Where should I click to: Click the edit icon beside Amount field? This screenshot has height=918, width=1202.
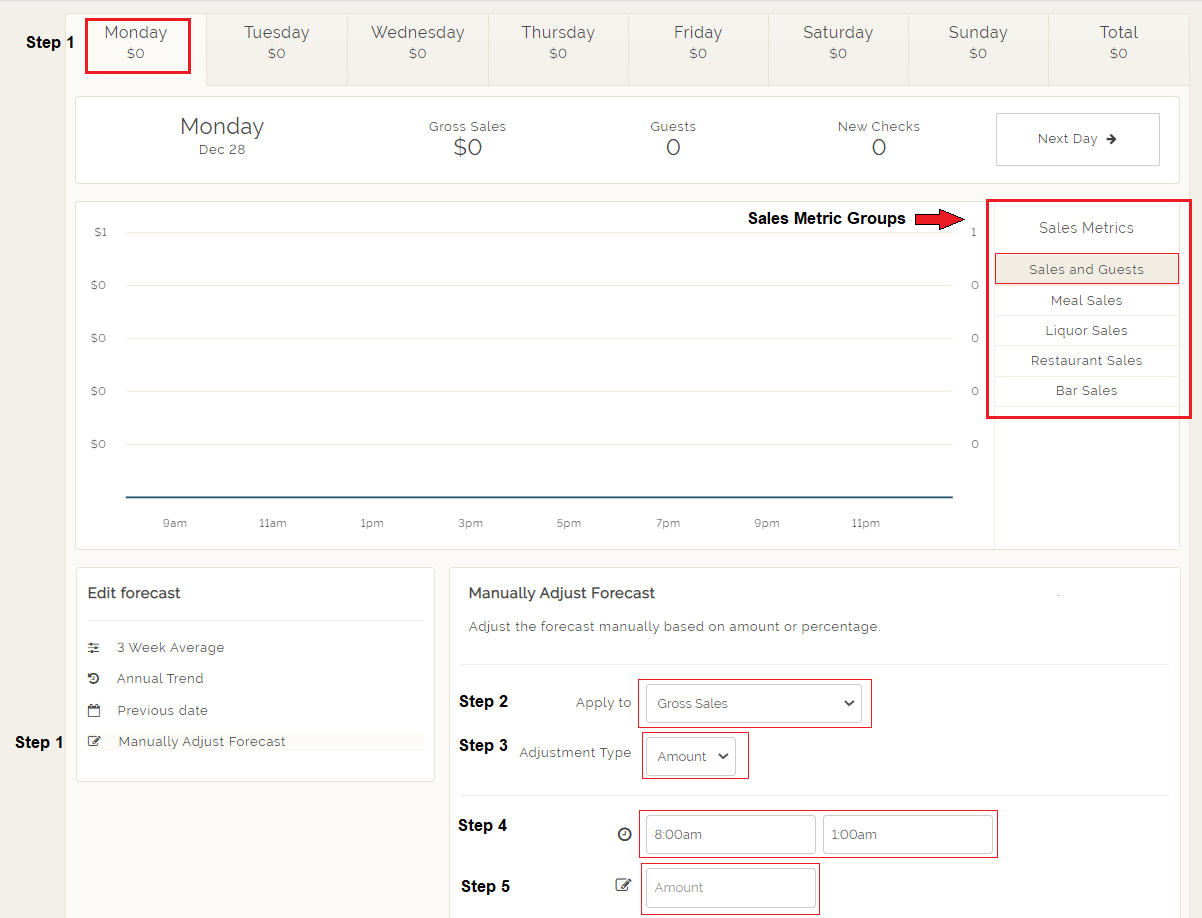tap(624, 885)
